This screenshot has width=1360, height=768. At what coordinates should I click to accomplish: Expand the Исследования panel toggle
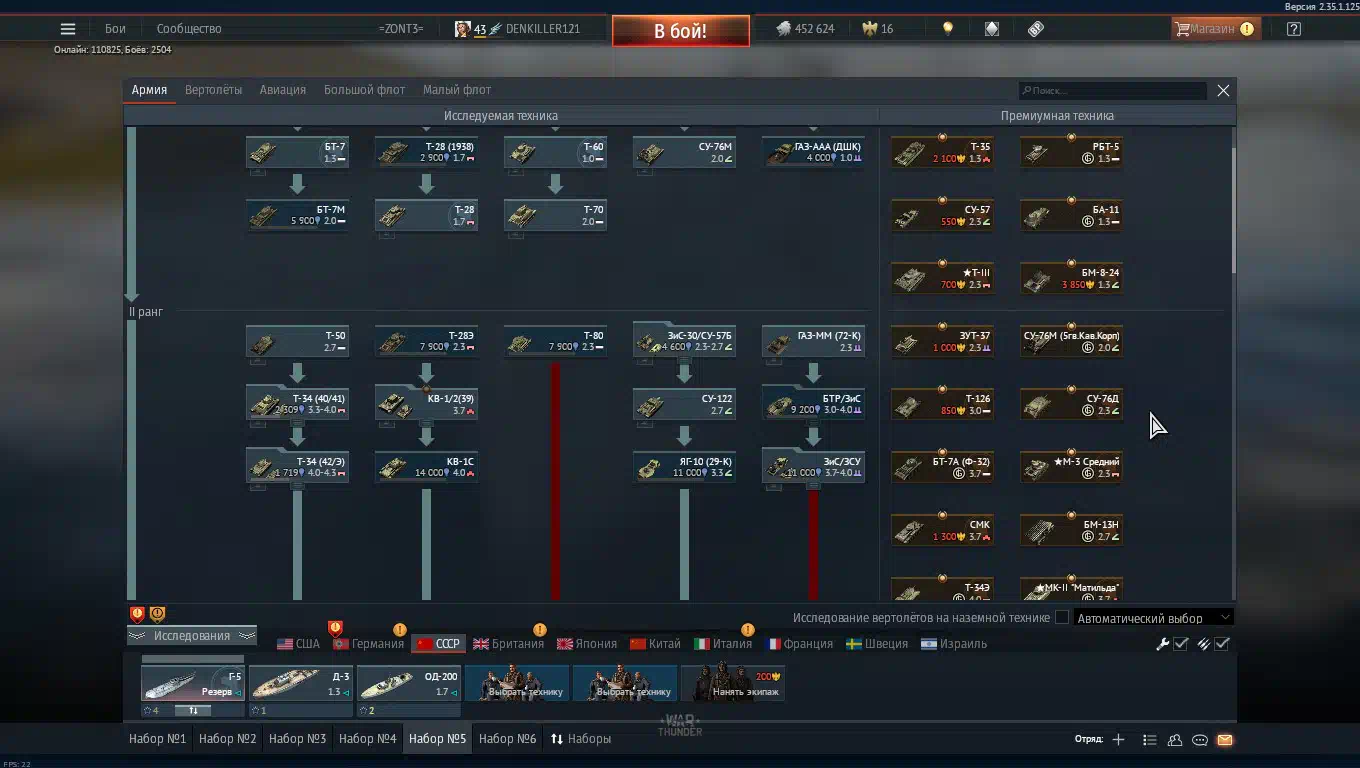click(x=192, y=636)
